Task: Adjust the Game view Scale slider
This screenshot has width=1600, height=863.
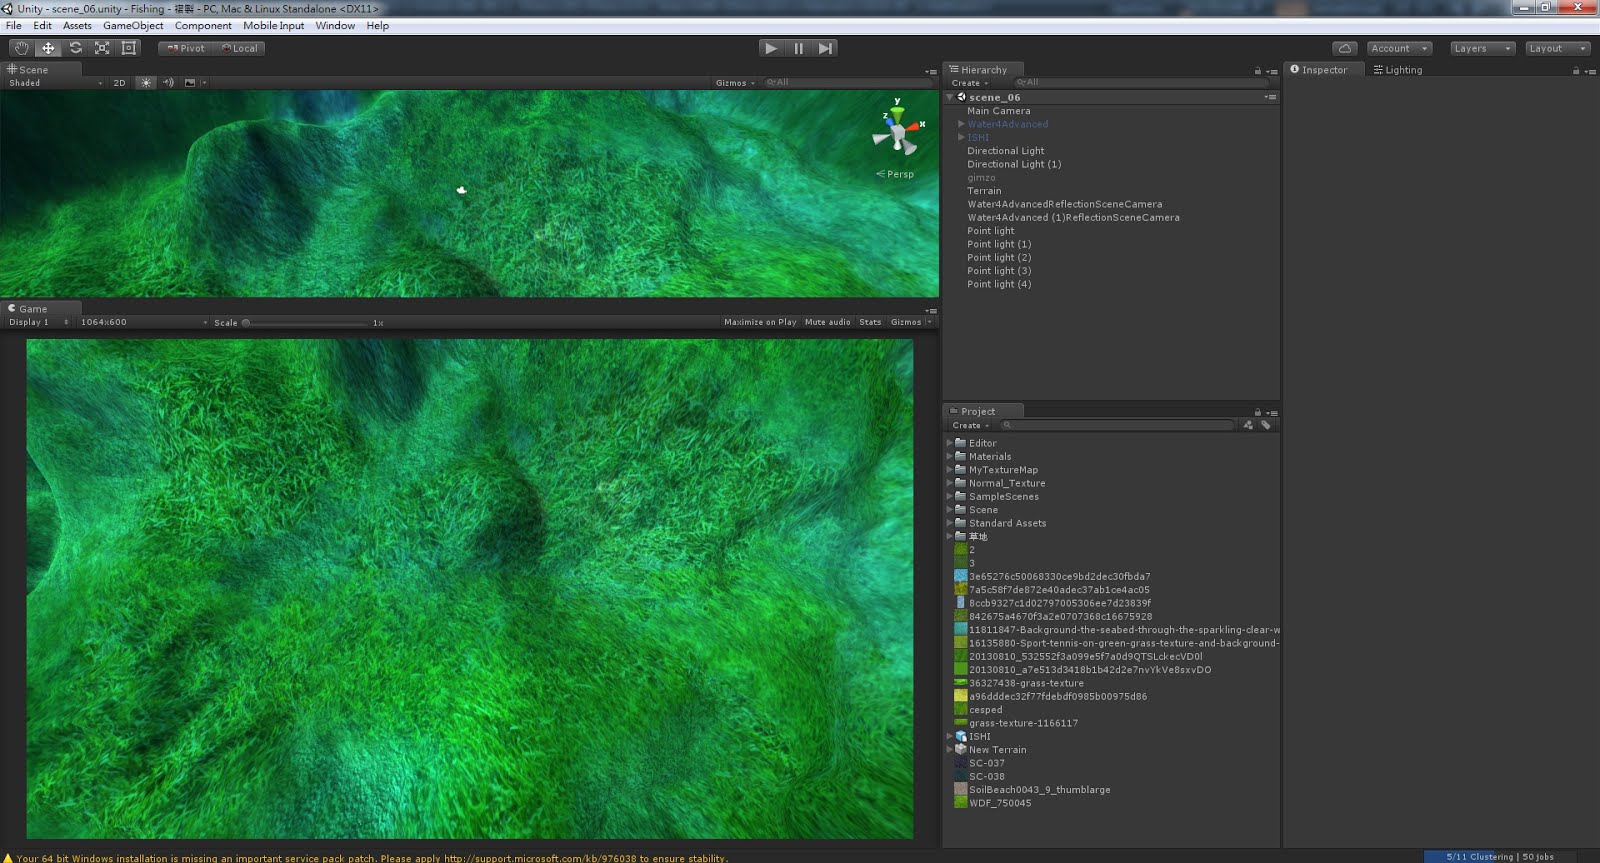Action: coord(307,323)
